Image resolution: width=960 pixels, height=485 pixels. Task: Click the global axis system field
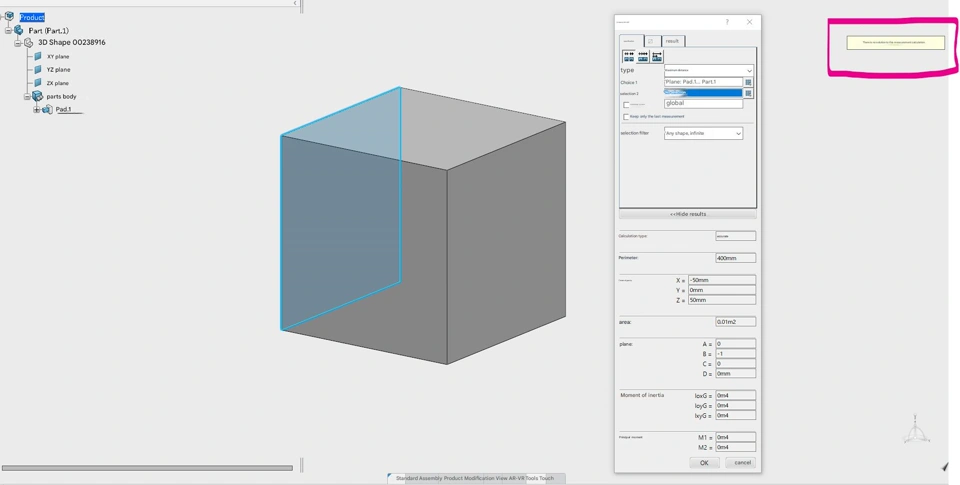[703, 103]
